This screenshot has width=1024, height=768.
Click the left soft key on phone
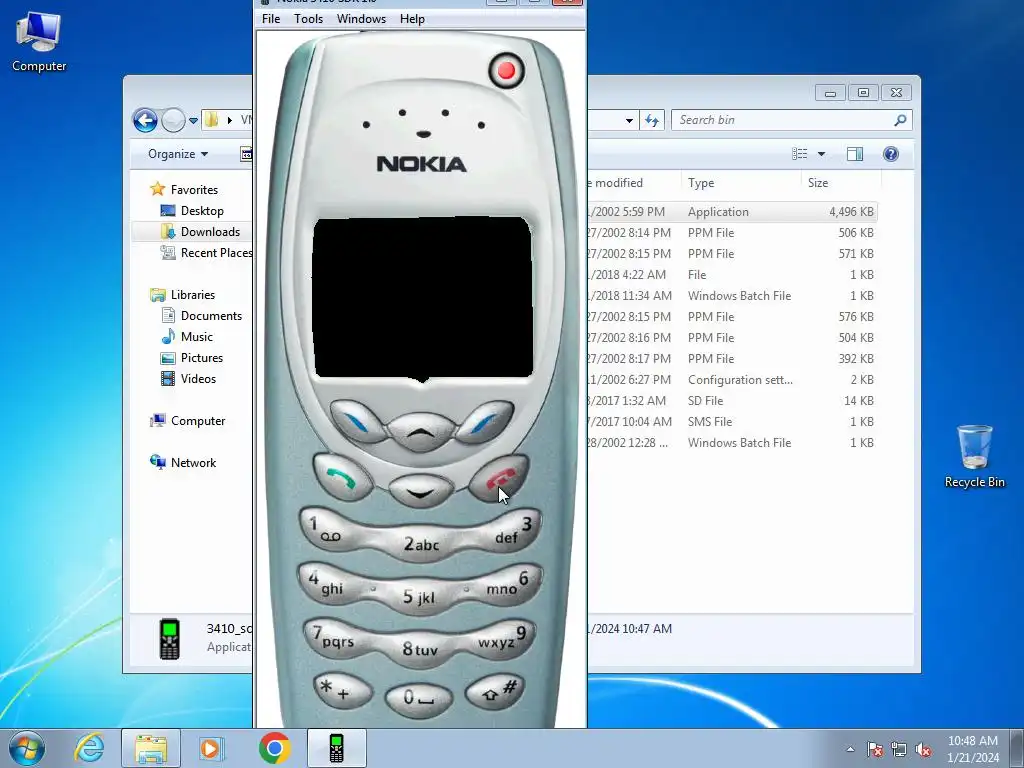[357, 422]
